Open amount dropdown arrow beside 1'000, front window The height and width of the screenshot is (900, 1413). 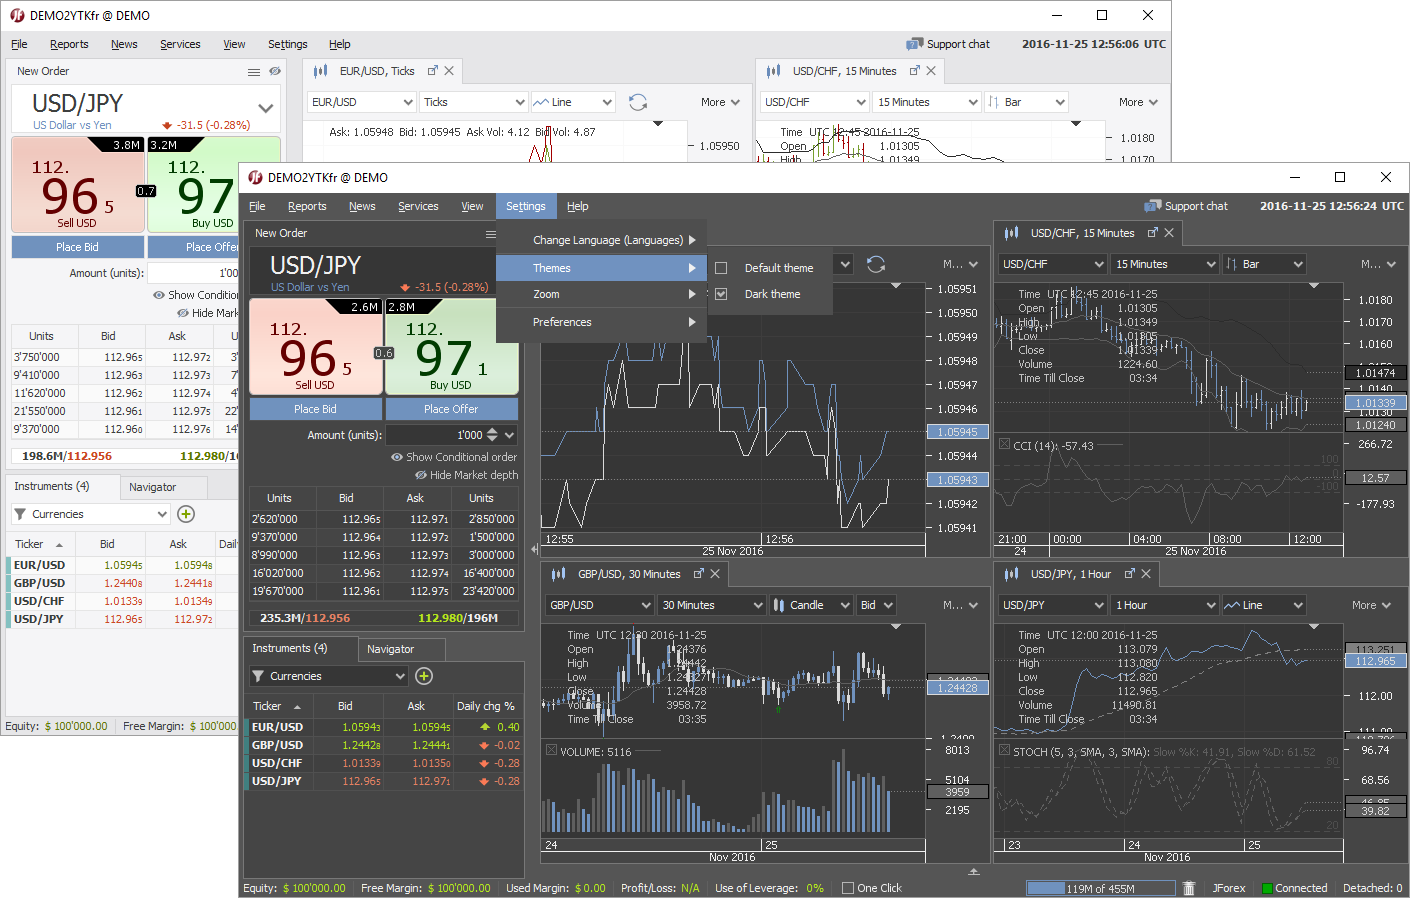509,435
